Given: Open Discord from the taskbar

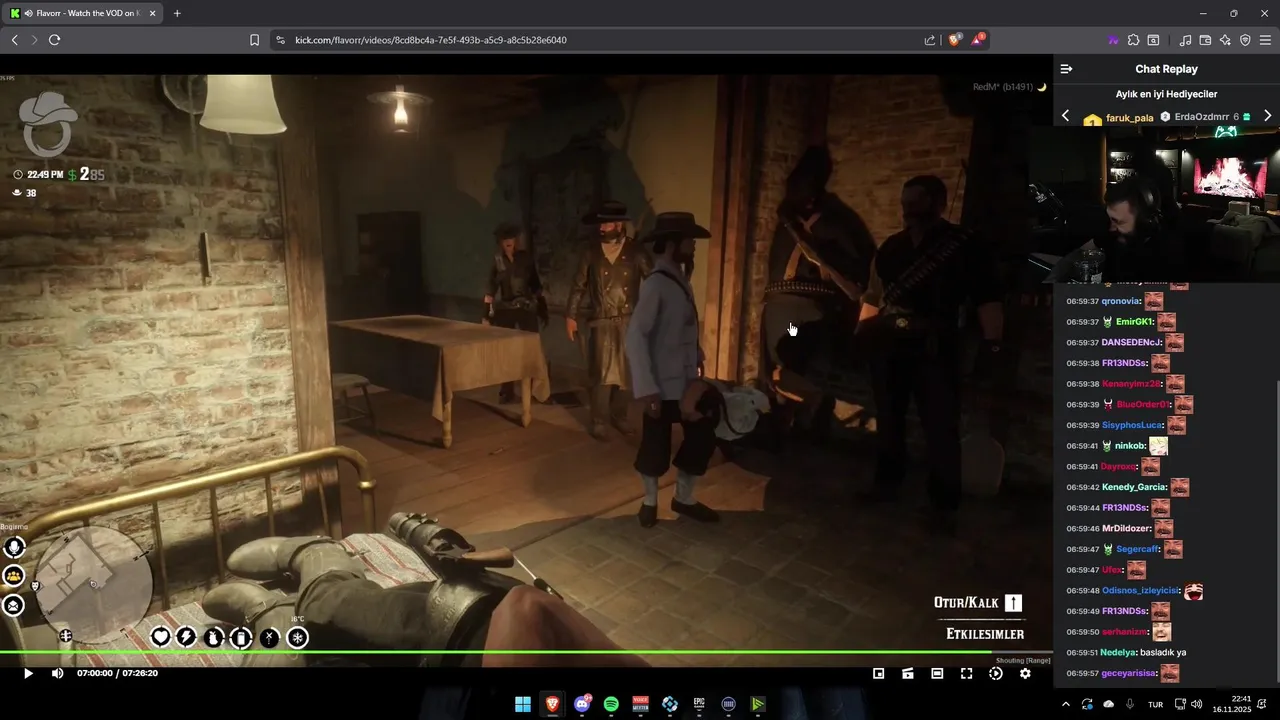Looking at the screenshot, I should [582, 704].
